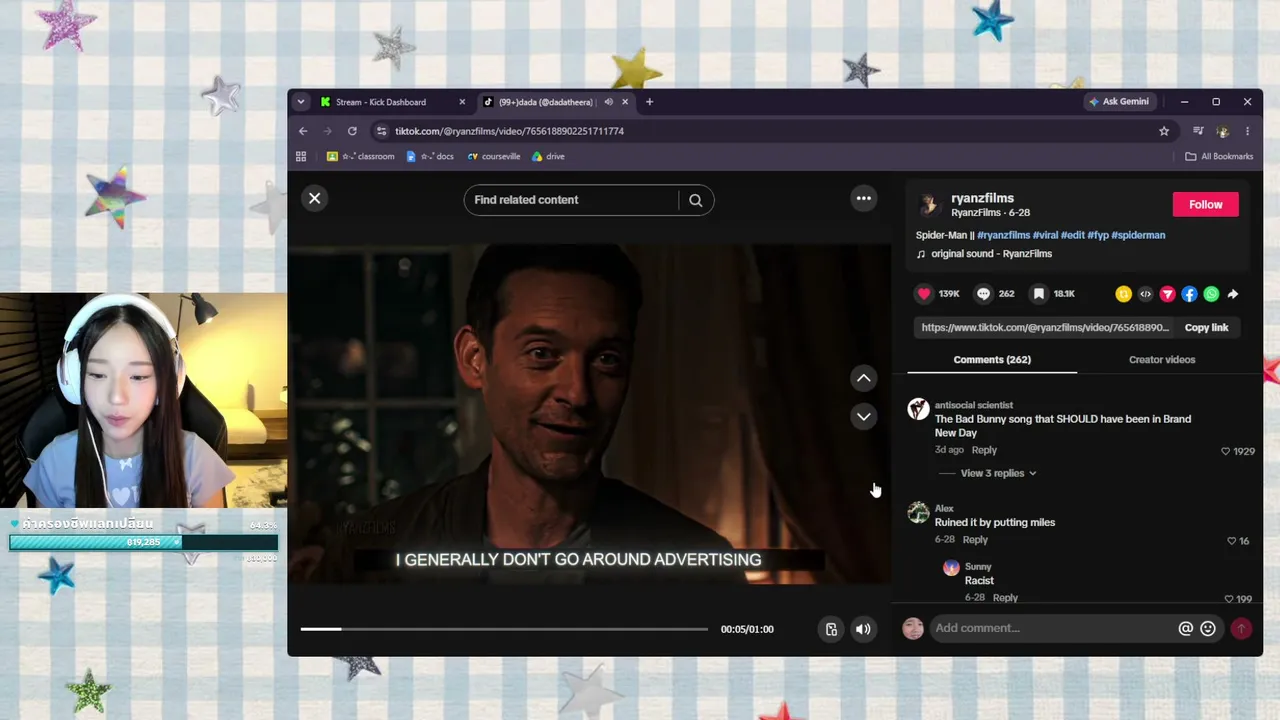Reply to Alex's comment
The width and height of the screenshot is (1280, 720).
tap(975, 540)
